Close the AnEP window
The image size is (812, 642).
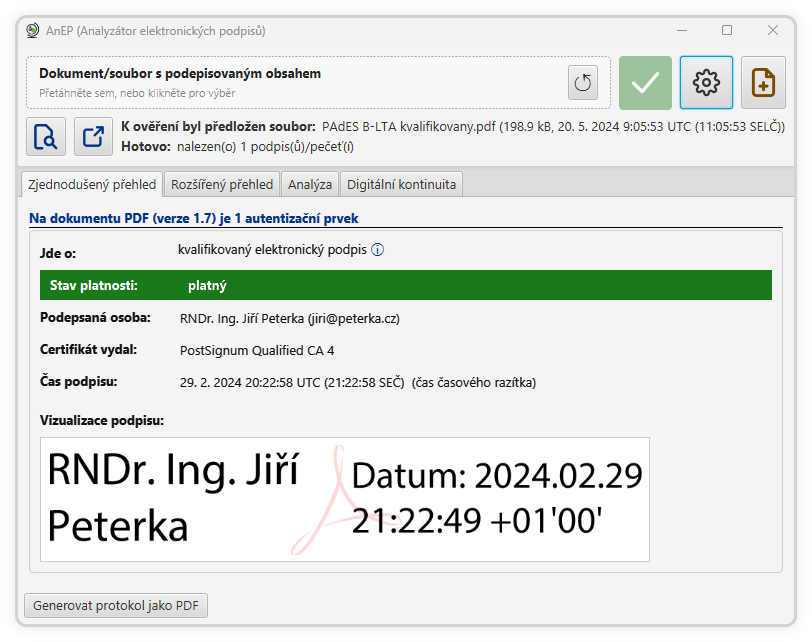pyautogui.click(x=773, y=31)
